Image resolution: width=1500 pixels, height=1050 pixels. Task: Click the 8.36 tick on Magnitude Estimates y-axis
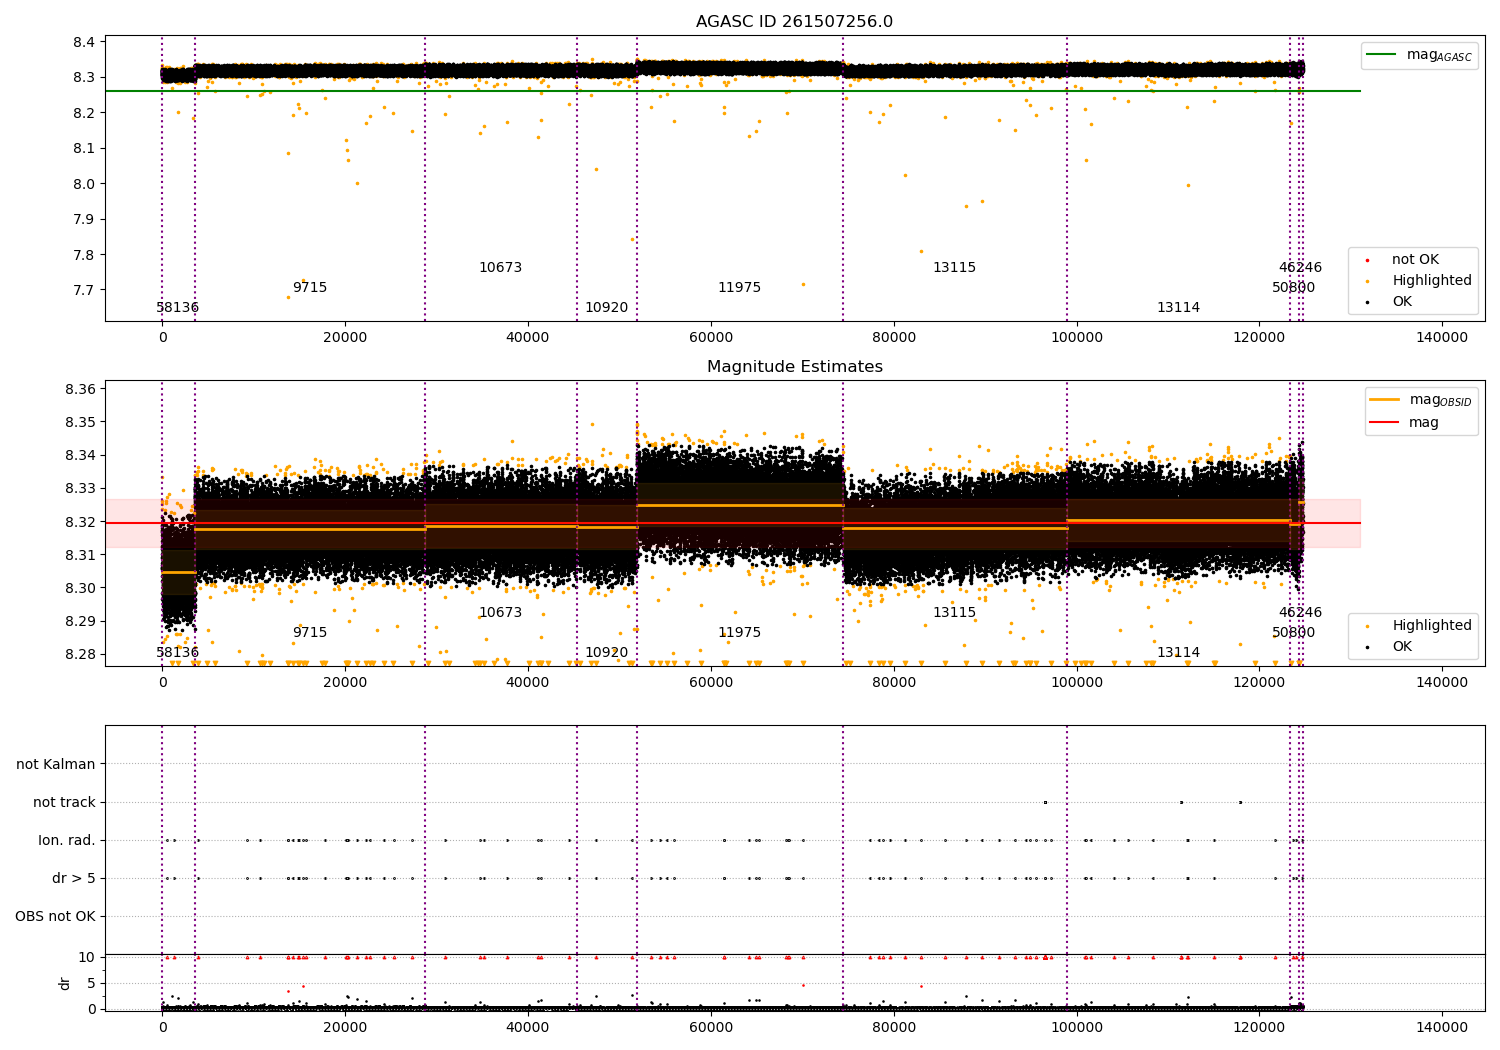80,389
